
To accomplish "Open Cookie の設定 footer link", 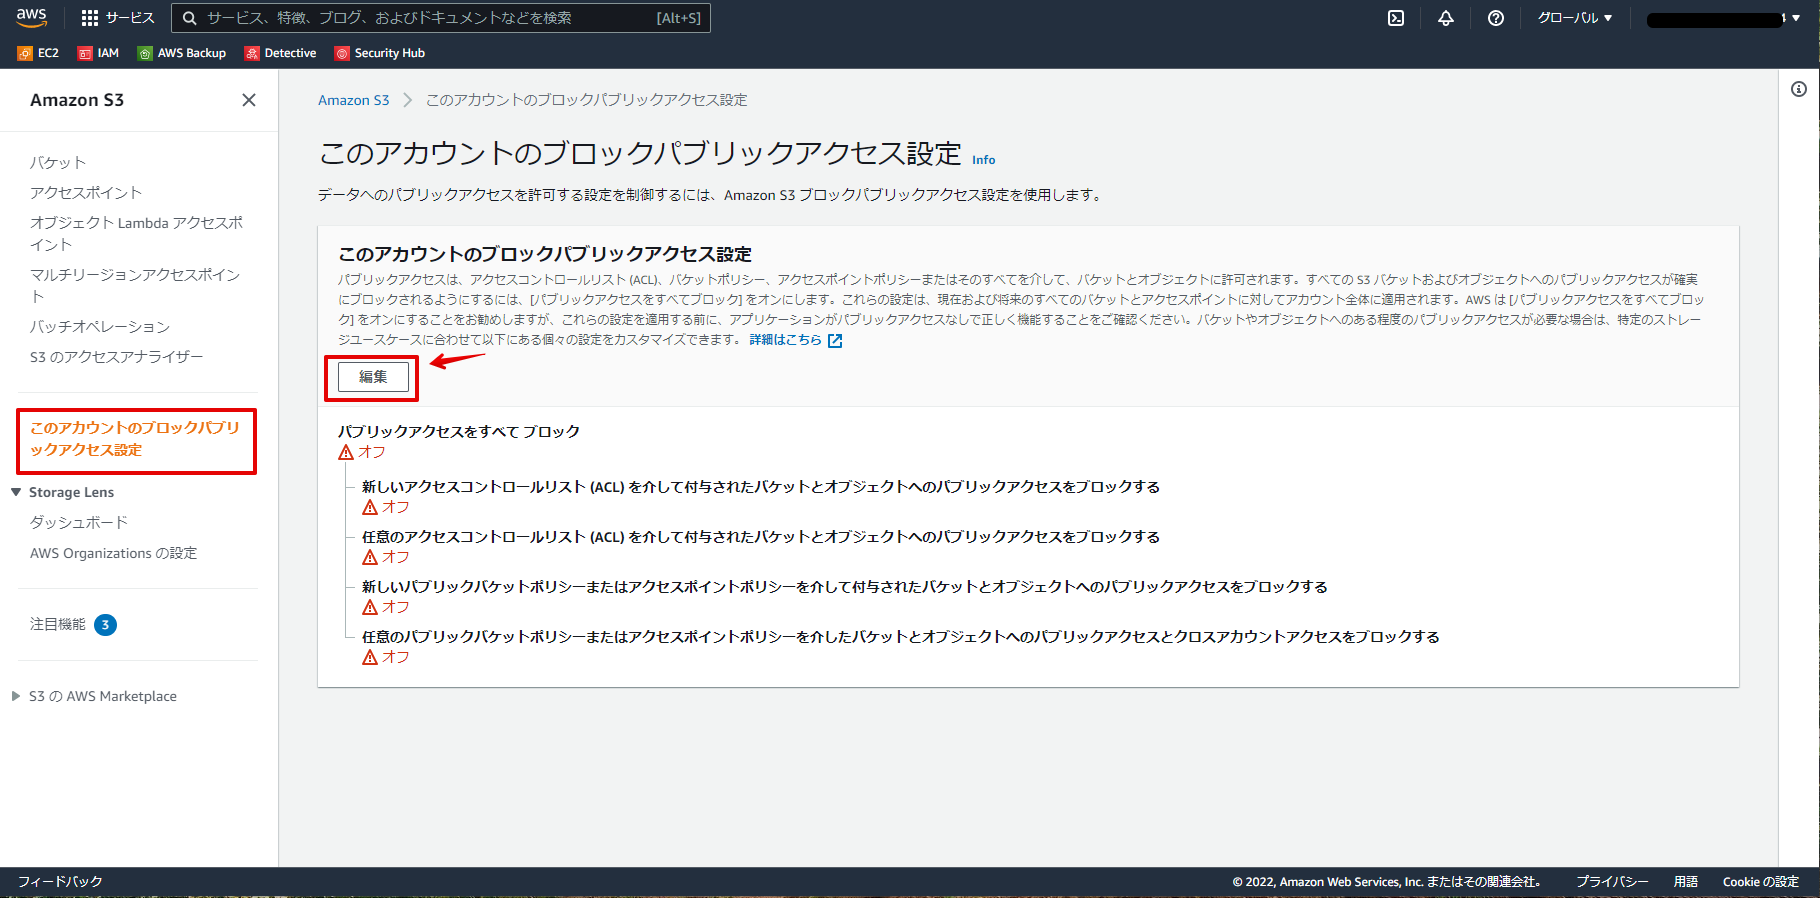I will pos(1760,882).
